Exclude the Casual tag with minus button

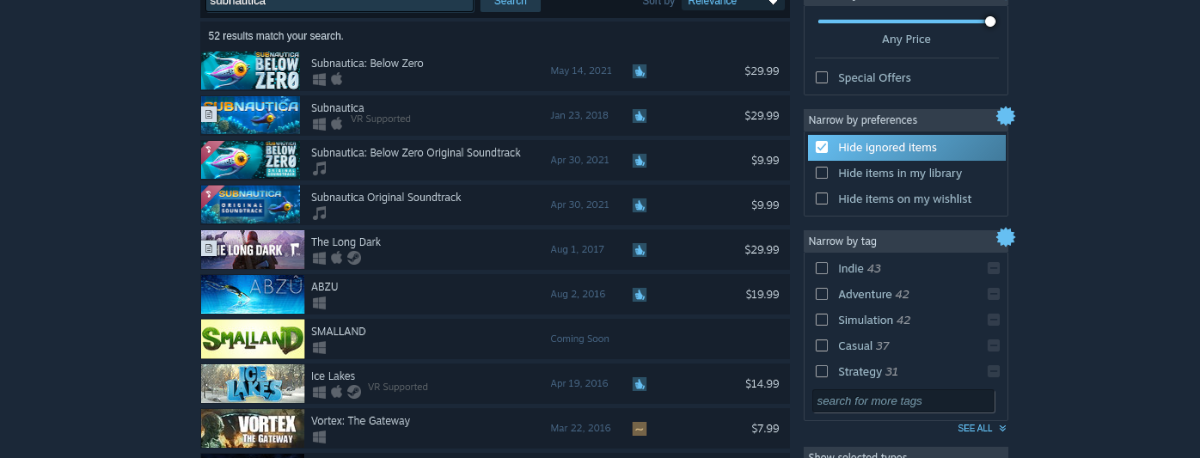pos(993,346)
